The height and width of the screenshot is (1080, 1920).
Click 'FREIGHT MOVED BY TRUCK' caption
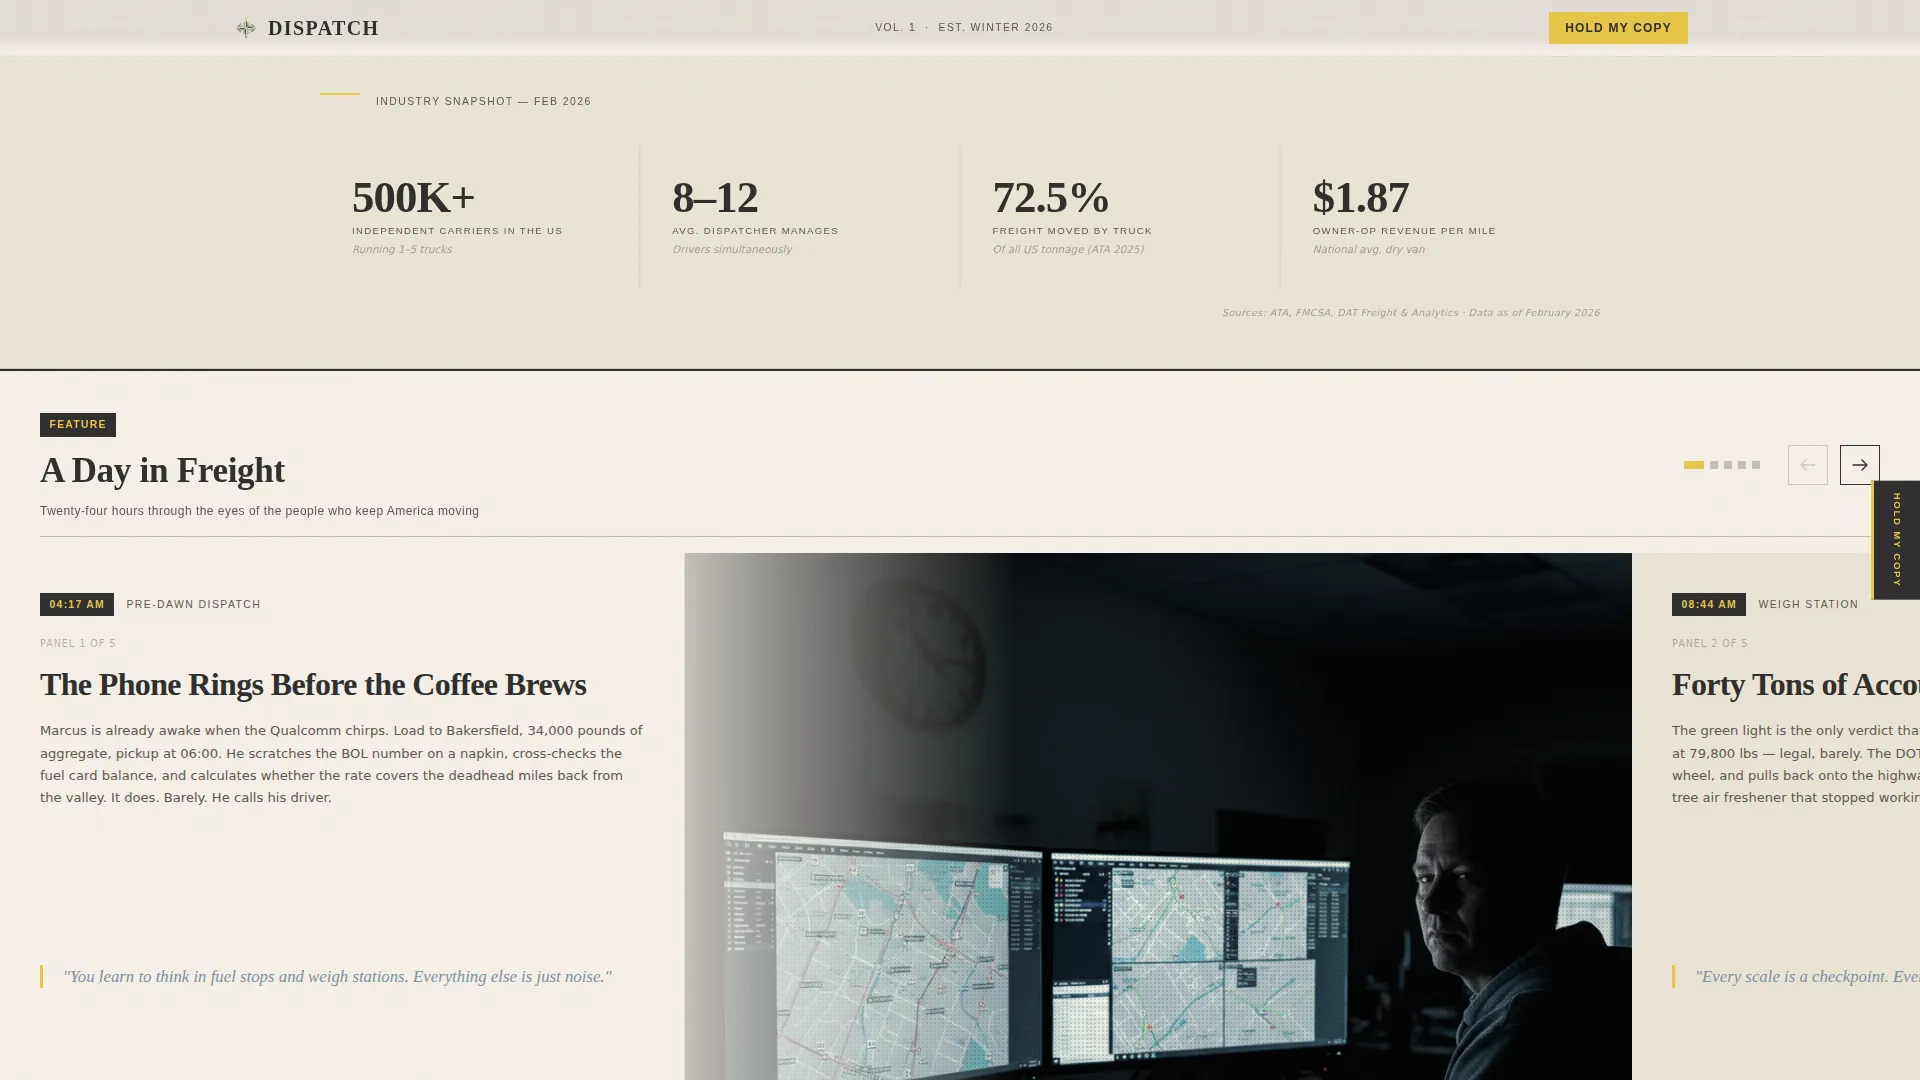pyautogui.click(x=1072, y=231)
